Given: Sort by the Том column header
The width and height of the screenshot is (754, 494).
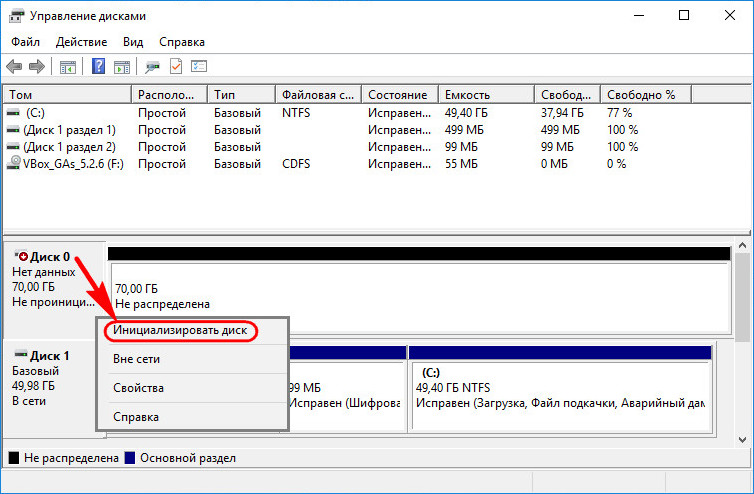Looking at the screenshot, I should 67,95.
